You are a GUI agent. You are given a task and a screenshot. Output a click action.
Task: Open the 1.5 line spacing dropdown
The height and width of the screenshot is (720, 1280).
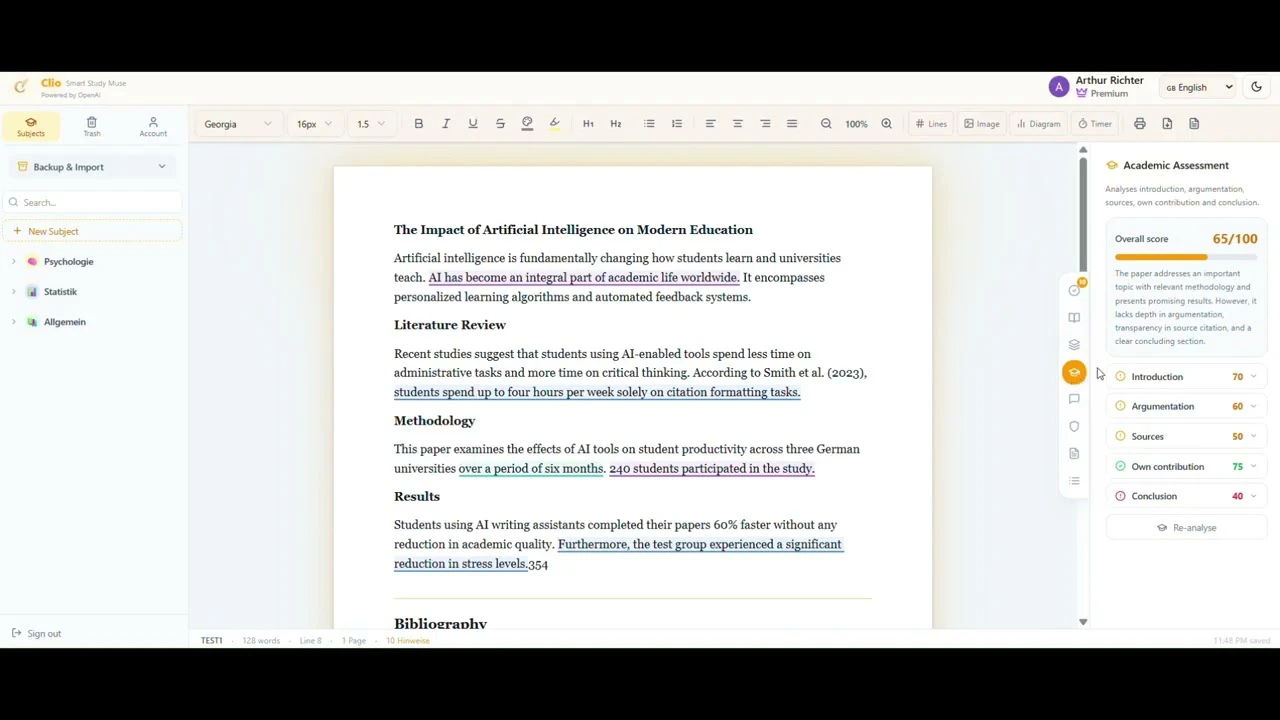click(370, 124)
